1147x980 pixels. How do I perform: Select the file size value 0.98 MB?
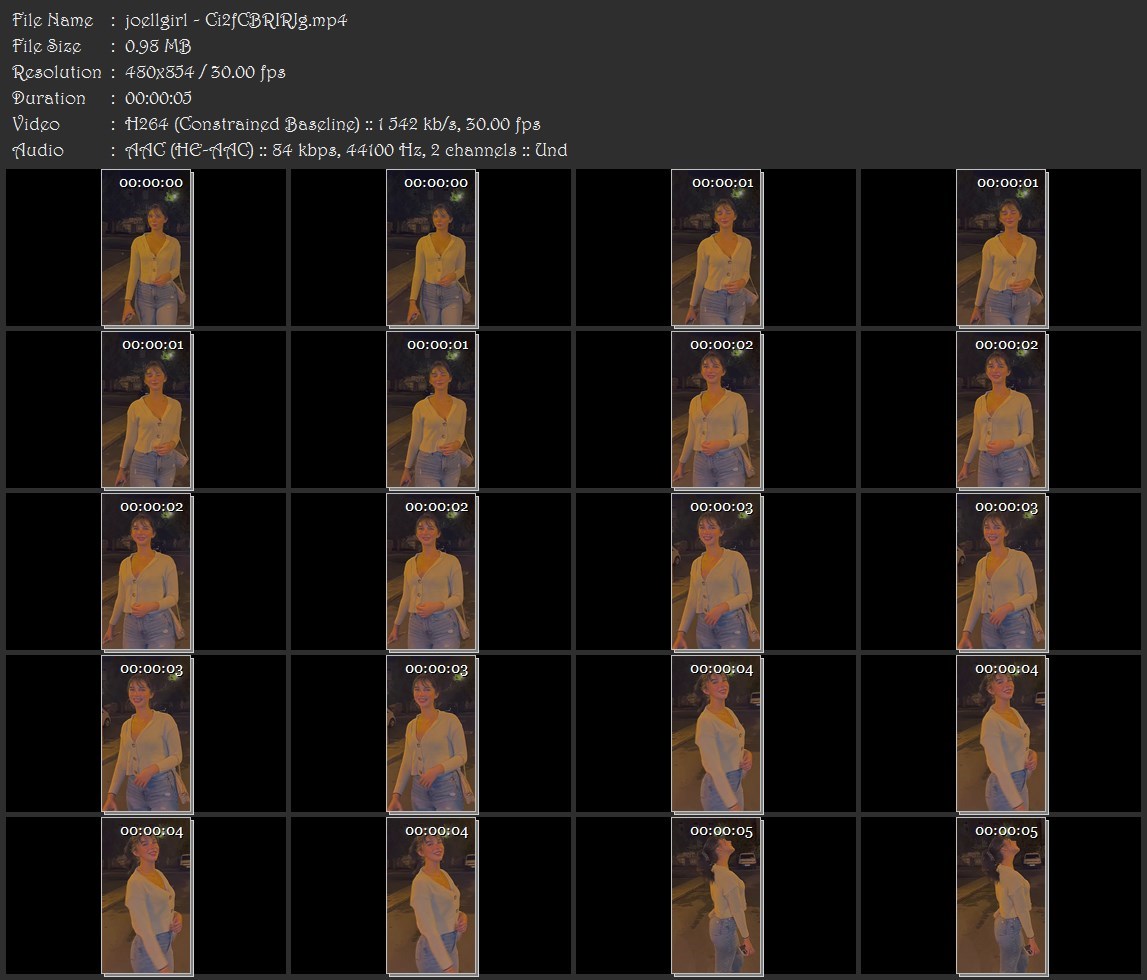(x=158, y=46)
